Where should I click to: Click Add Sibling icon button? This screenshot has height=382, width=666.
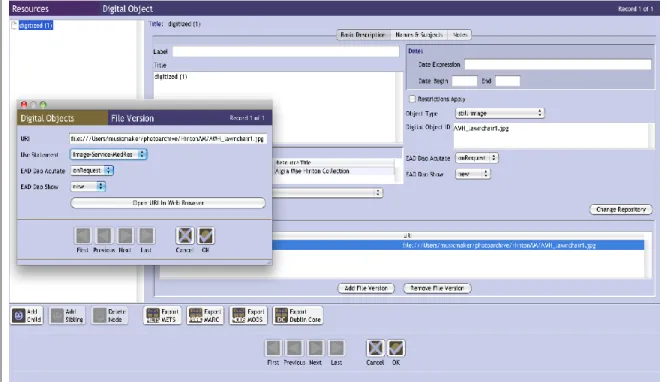pyautogui.click(x=67, y=316)
